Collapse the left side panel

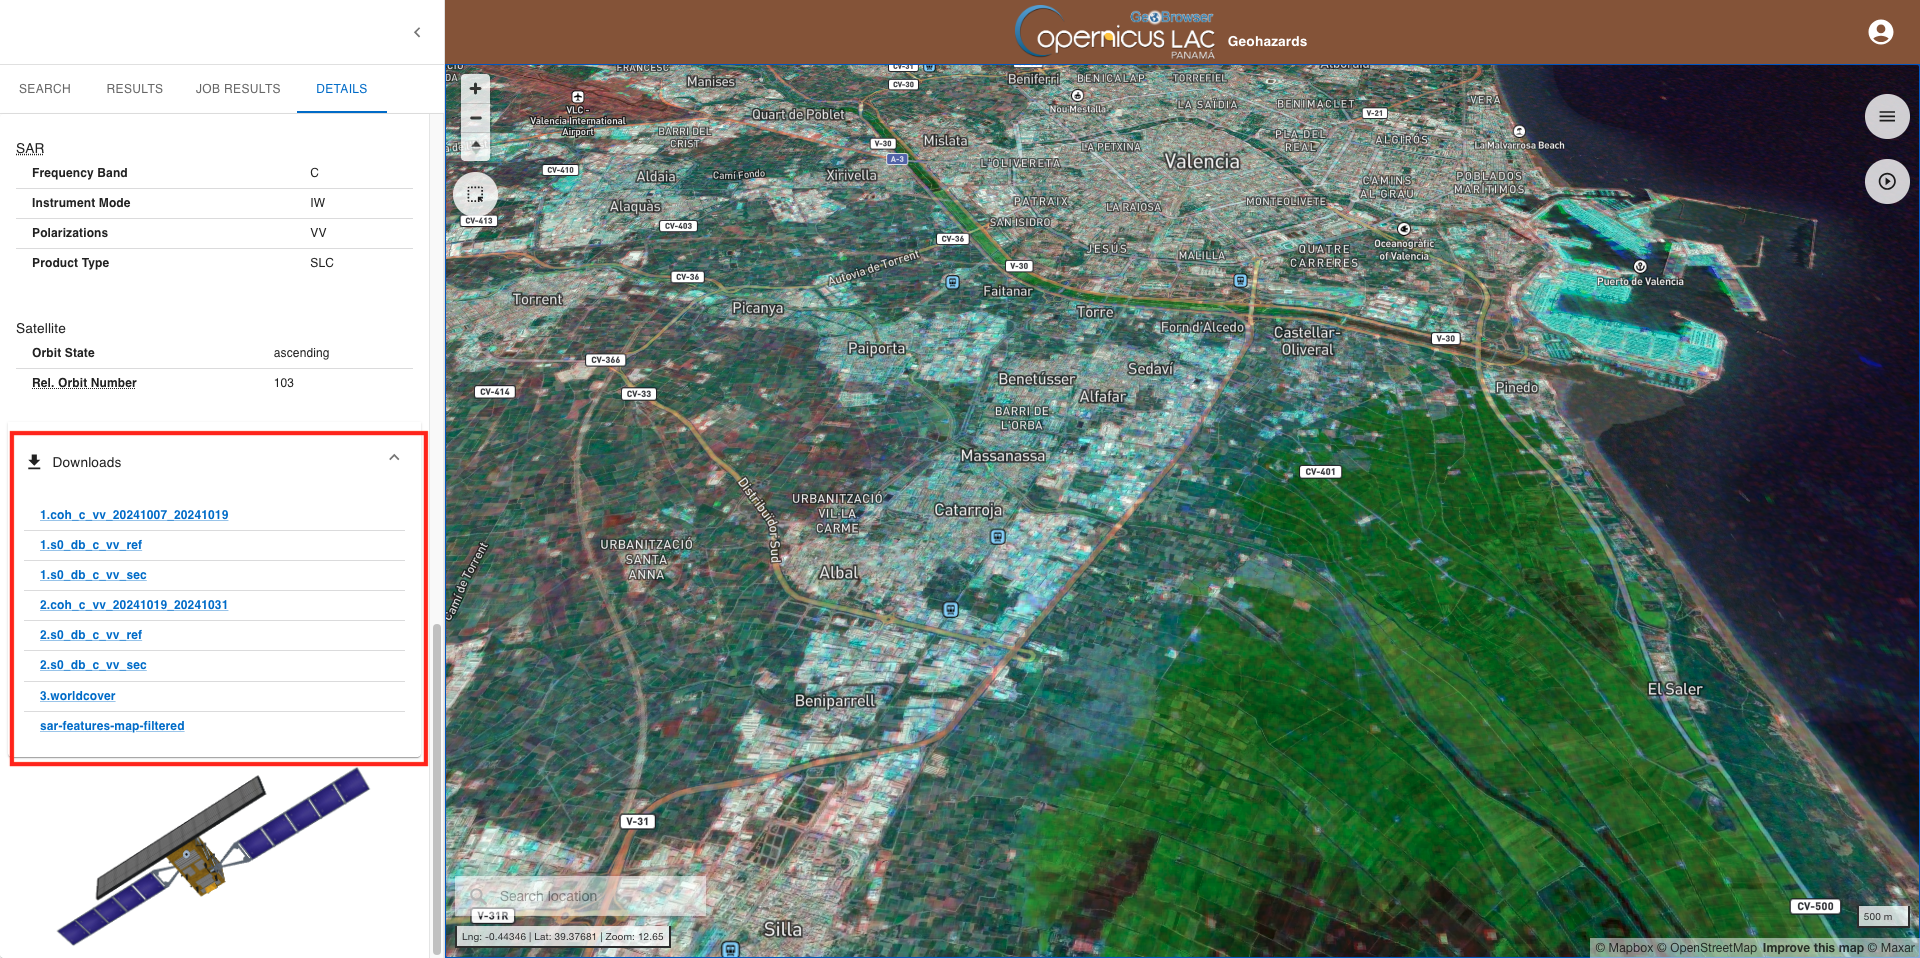point(417,33)
